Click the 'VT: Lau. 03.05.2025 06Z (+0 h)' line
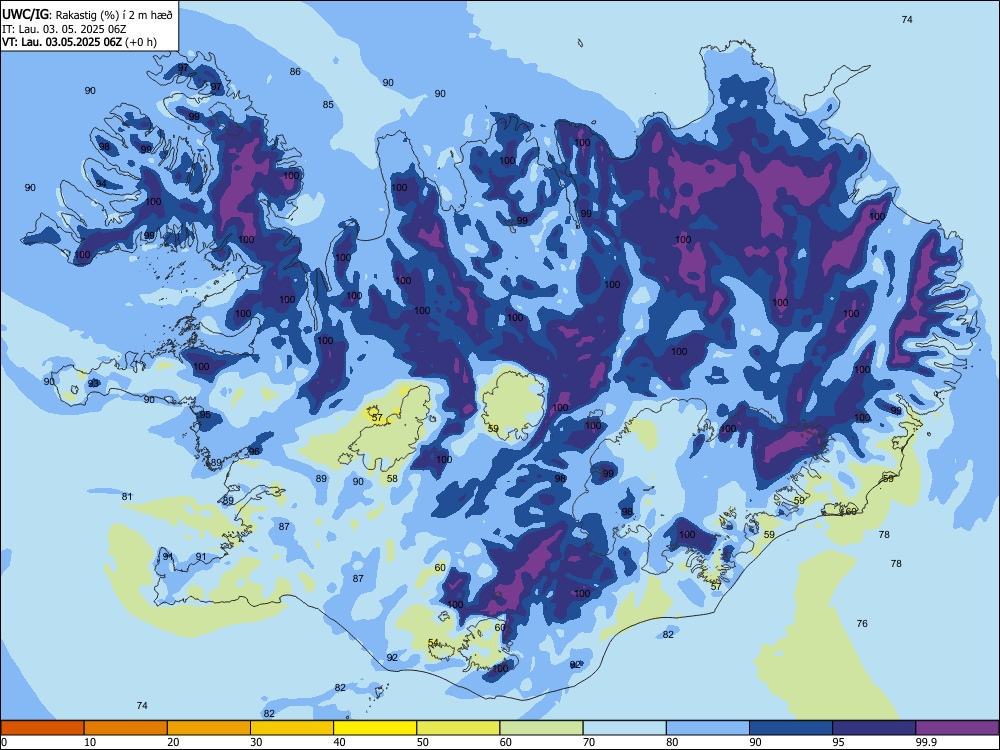The width and height of the screenshot is (1000, 750). coord(79,42)
